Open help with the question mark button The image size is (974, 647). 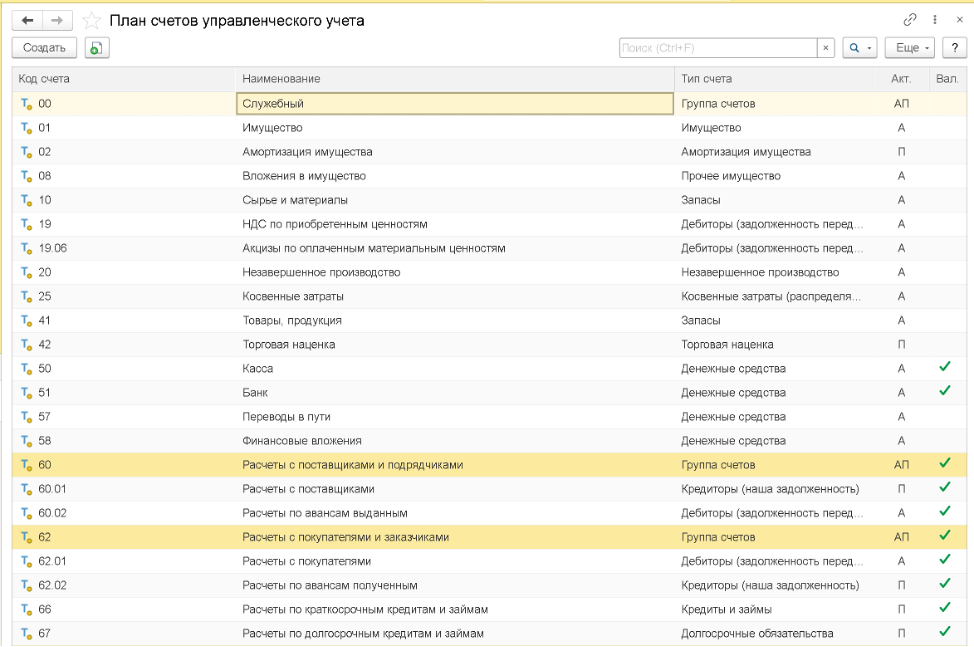[x=956, y=48]
